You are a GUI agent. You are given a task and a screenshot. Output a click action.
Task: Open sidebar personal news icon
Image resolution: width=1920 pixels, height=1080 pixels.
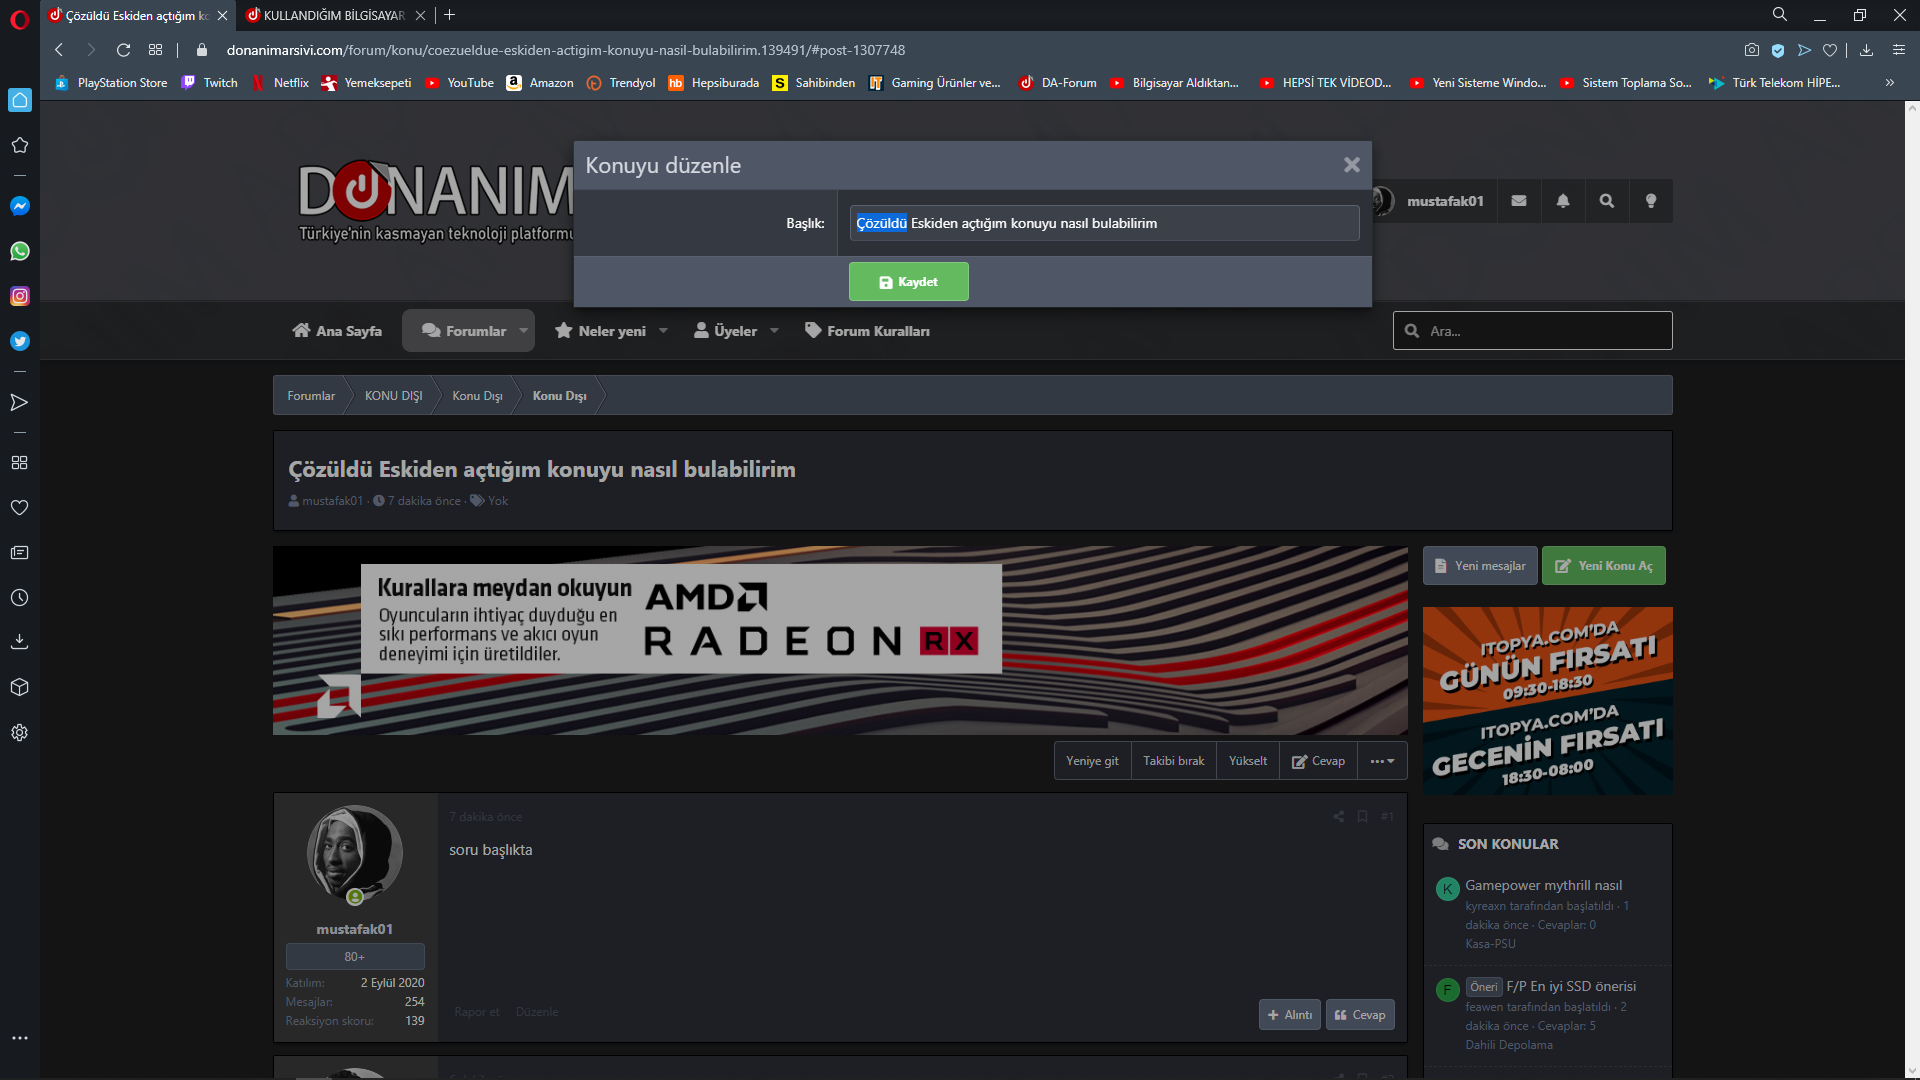tap(19, 553)
